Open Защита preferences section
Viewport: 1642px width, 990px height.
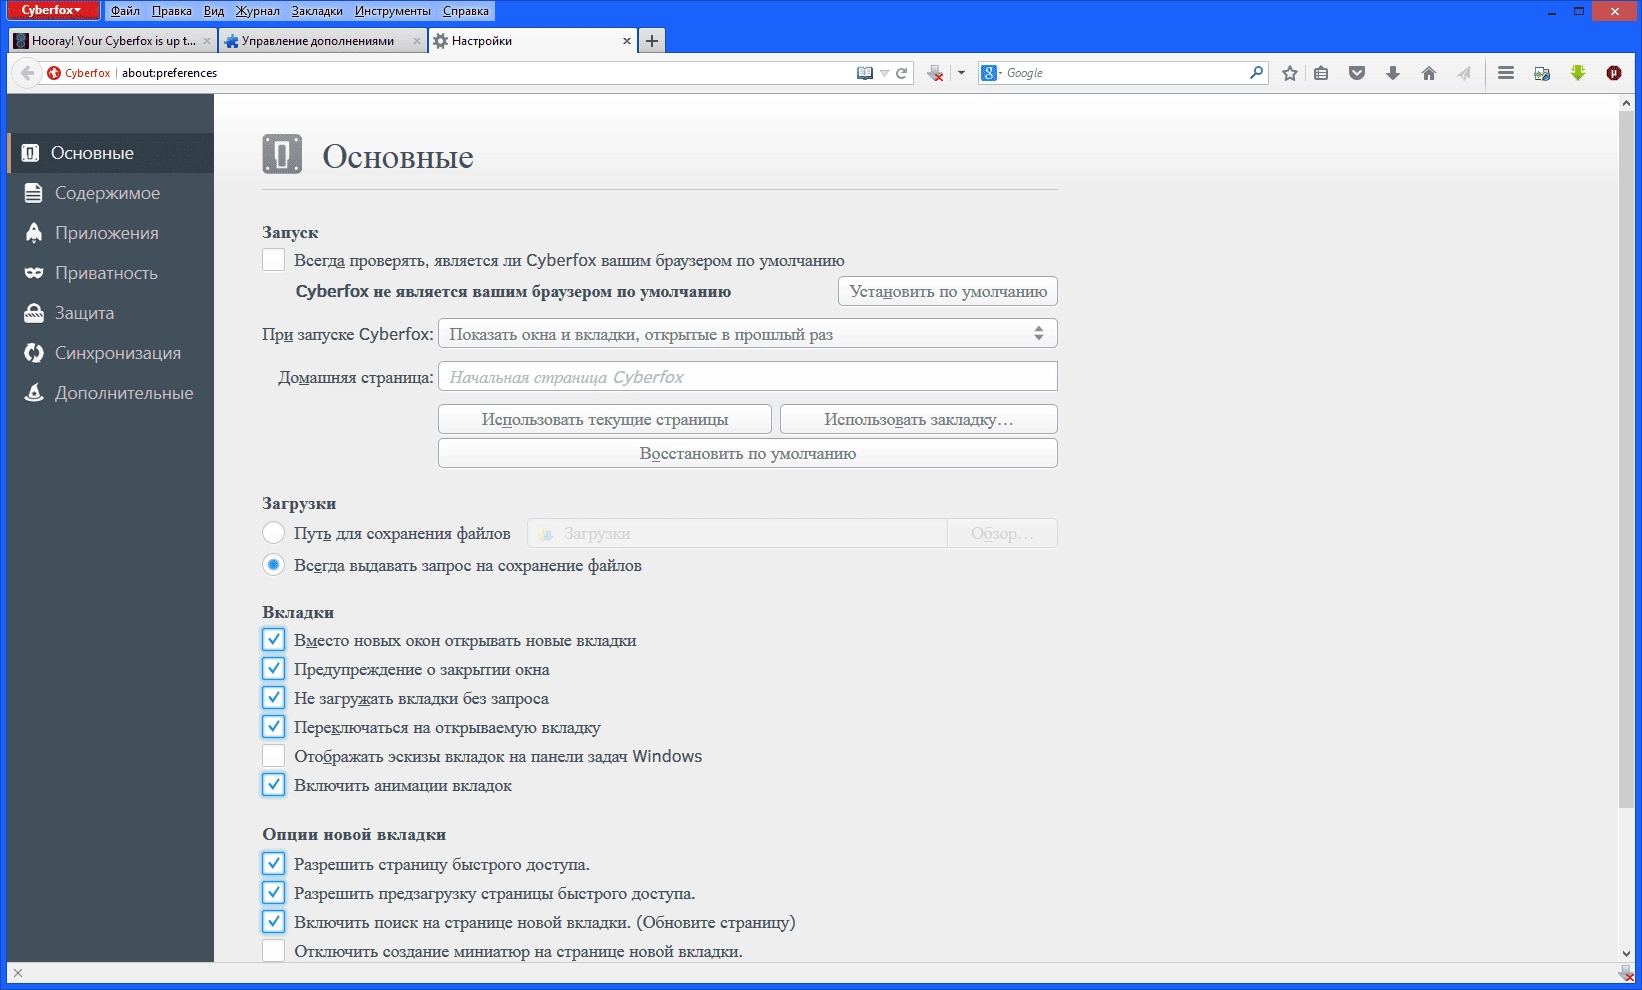click(111, 313)
